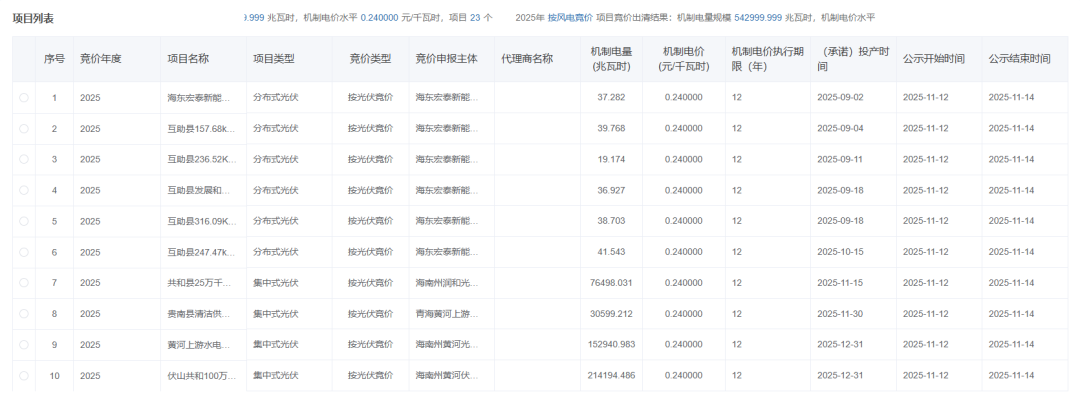
Task: Click the 代理商名称 column header
Action: 527,59
